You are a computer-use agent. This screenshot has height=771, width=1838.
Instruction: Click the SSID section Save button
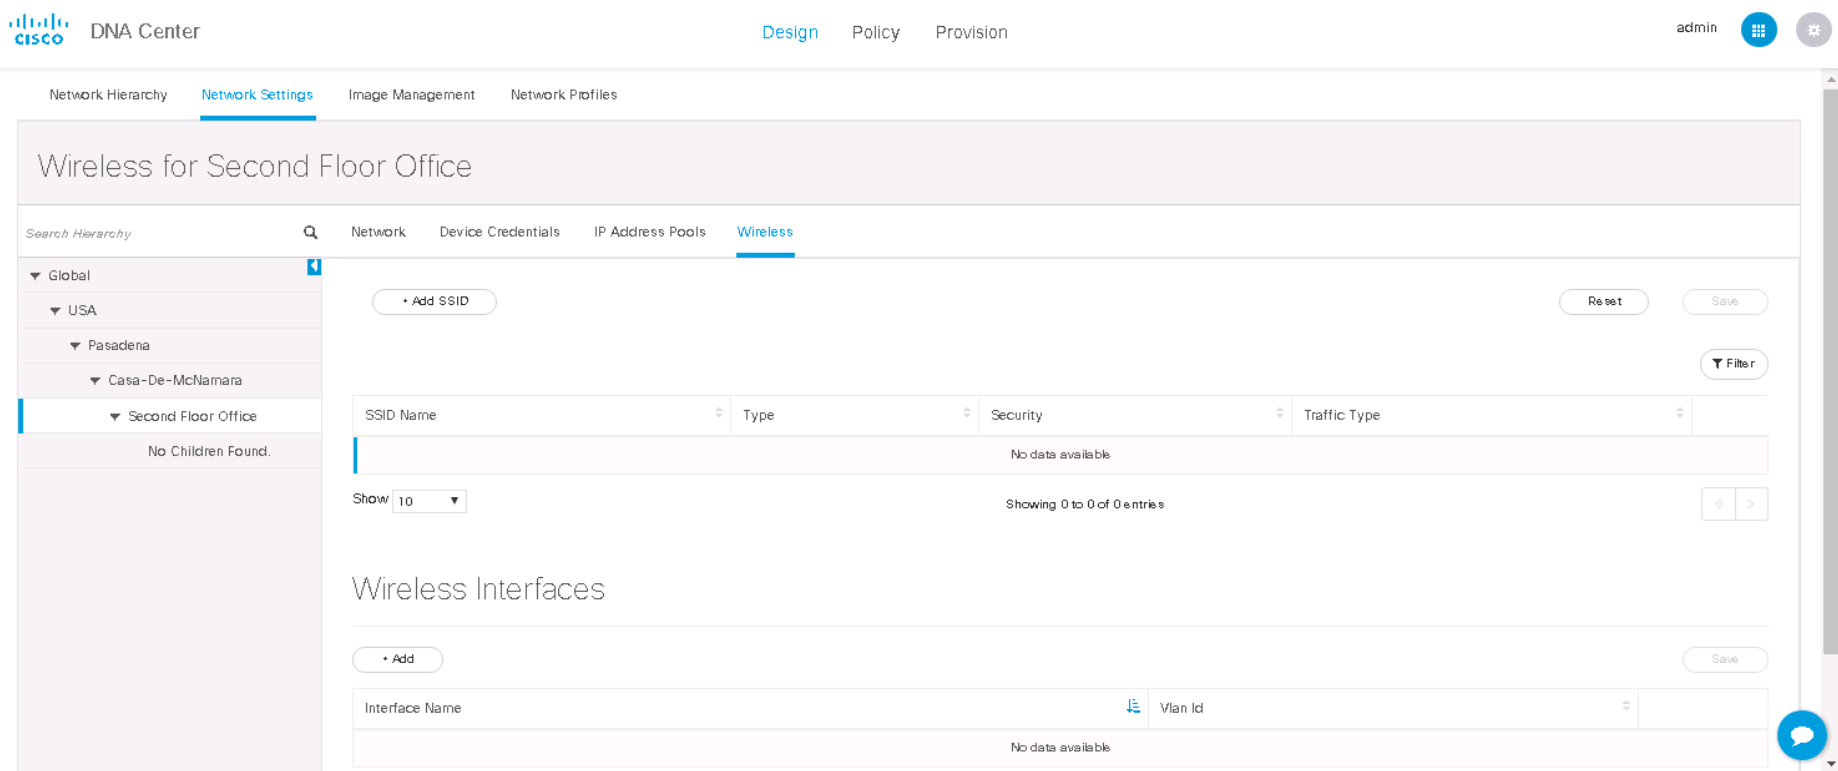point(1725,301)
